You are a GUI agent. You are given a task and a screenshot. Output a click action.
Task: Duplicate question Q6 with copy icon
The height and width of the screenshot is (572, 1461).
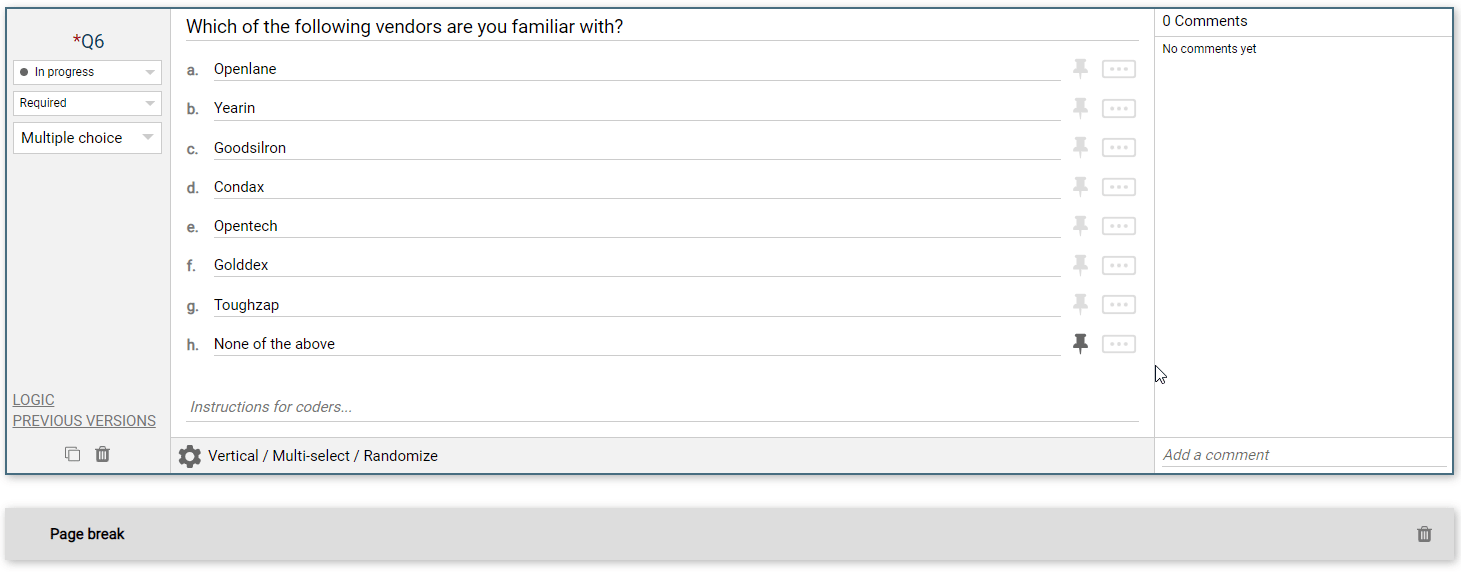click(x=72, y=454)
